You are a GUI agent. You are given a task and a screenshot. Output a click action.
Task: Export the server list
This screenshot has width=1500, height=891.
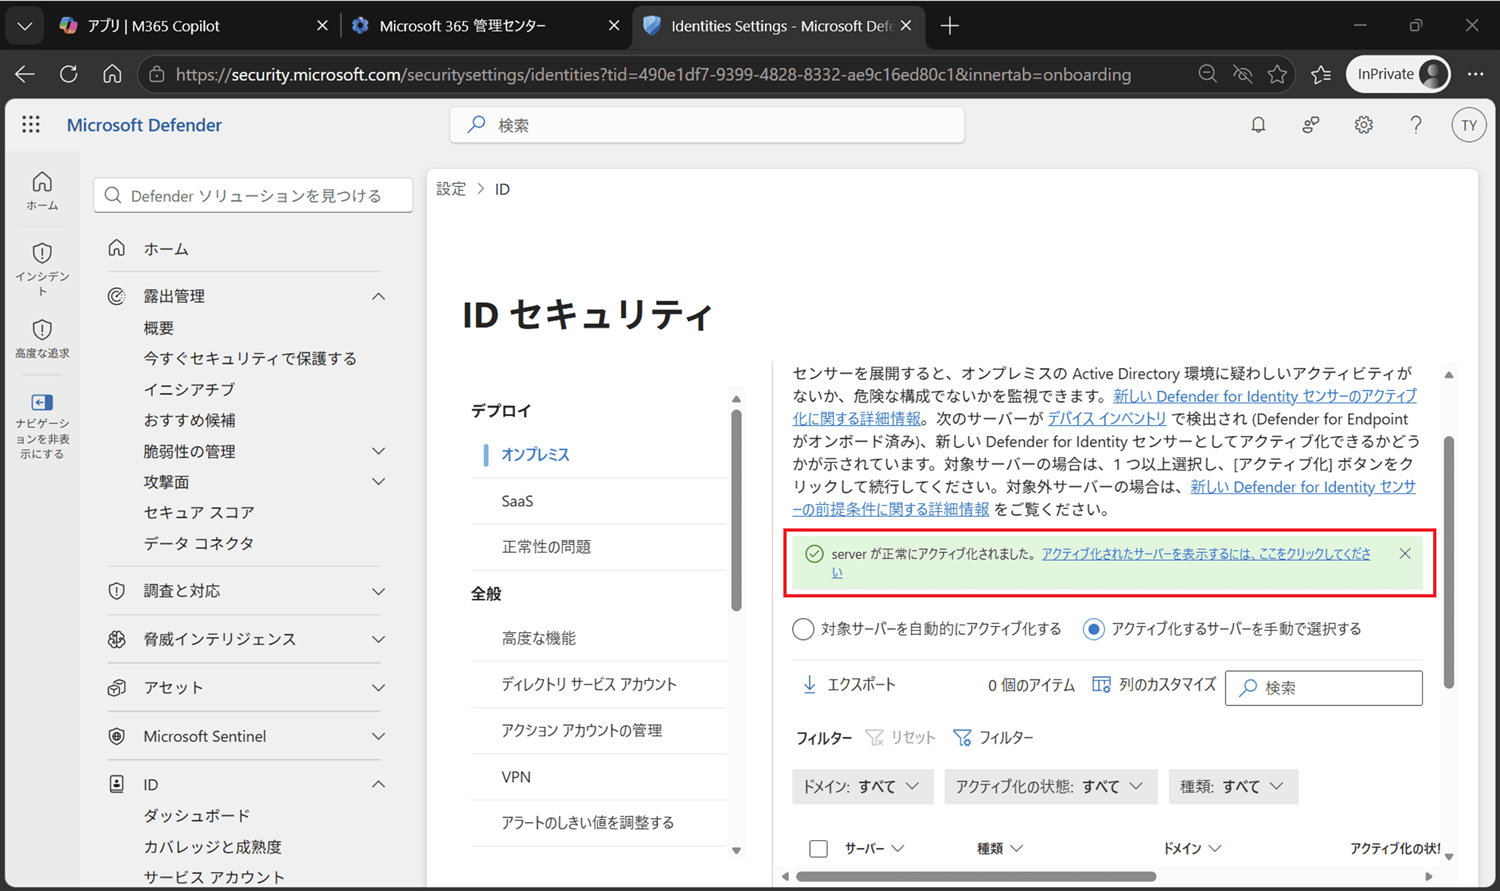click(849, 685)
